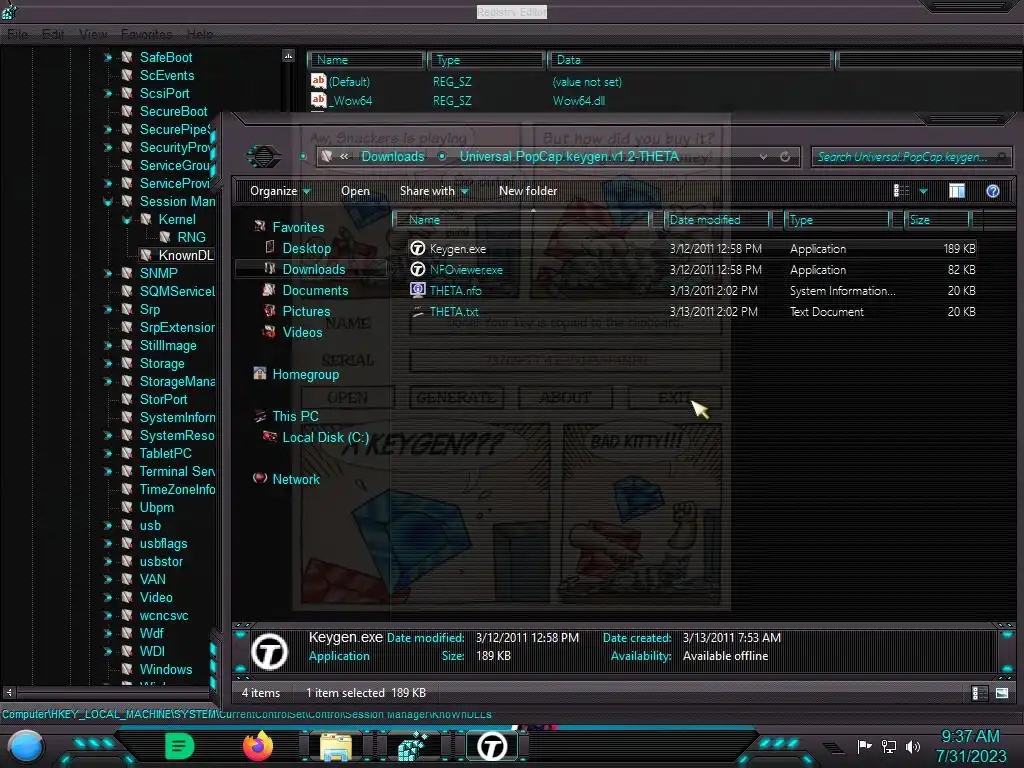This screenshot has height=768, width=1024.
Task: Select KnownDLLs registry key
Action: point(185,255)
